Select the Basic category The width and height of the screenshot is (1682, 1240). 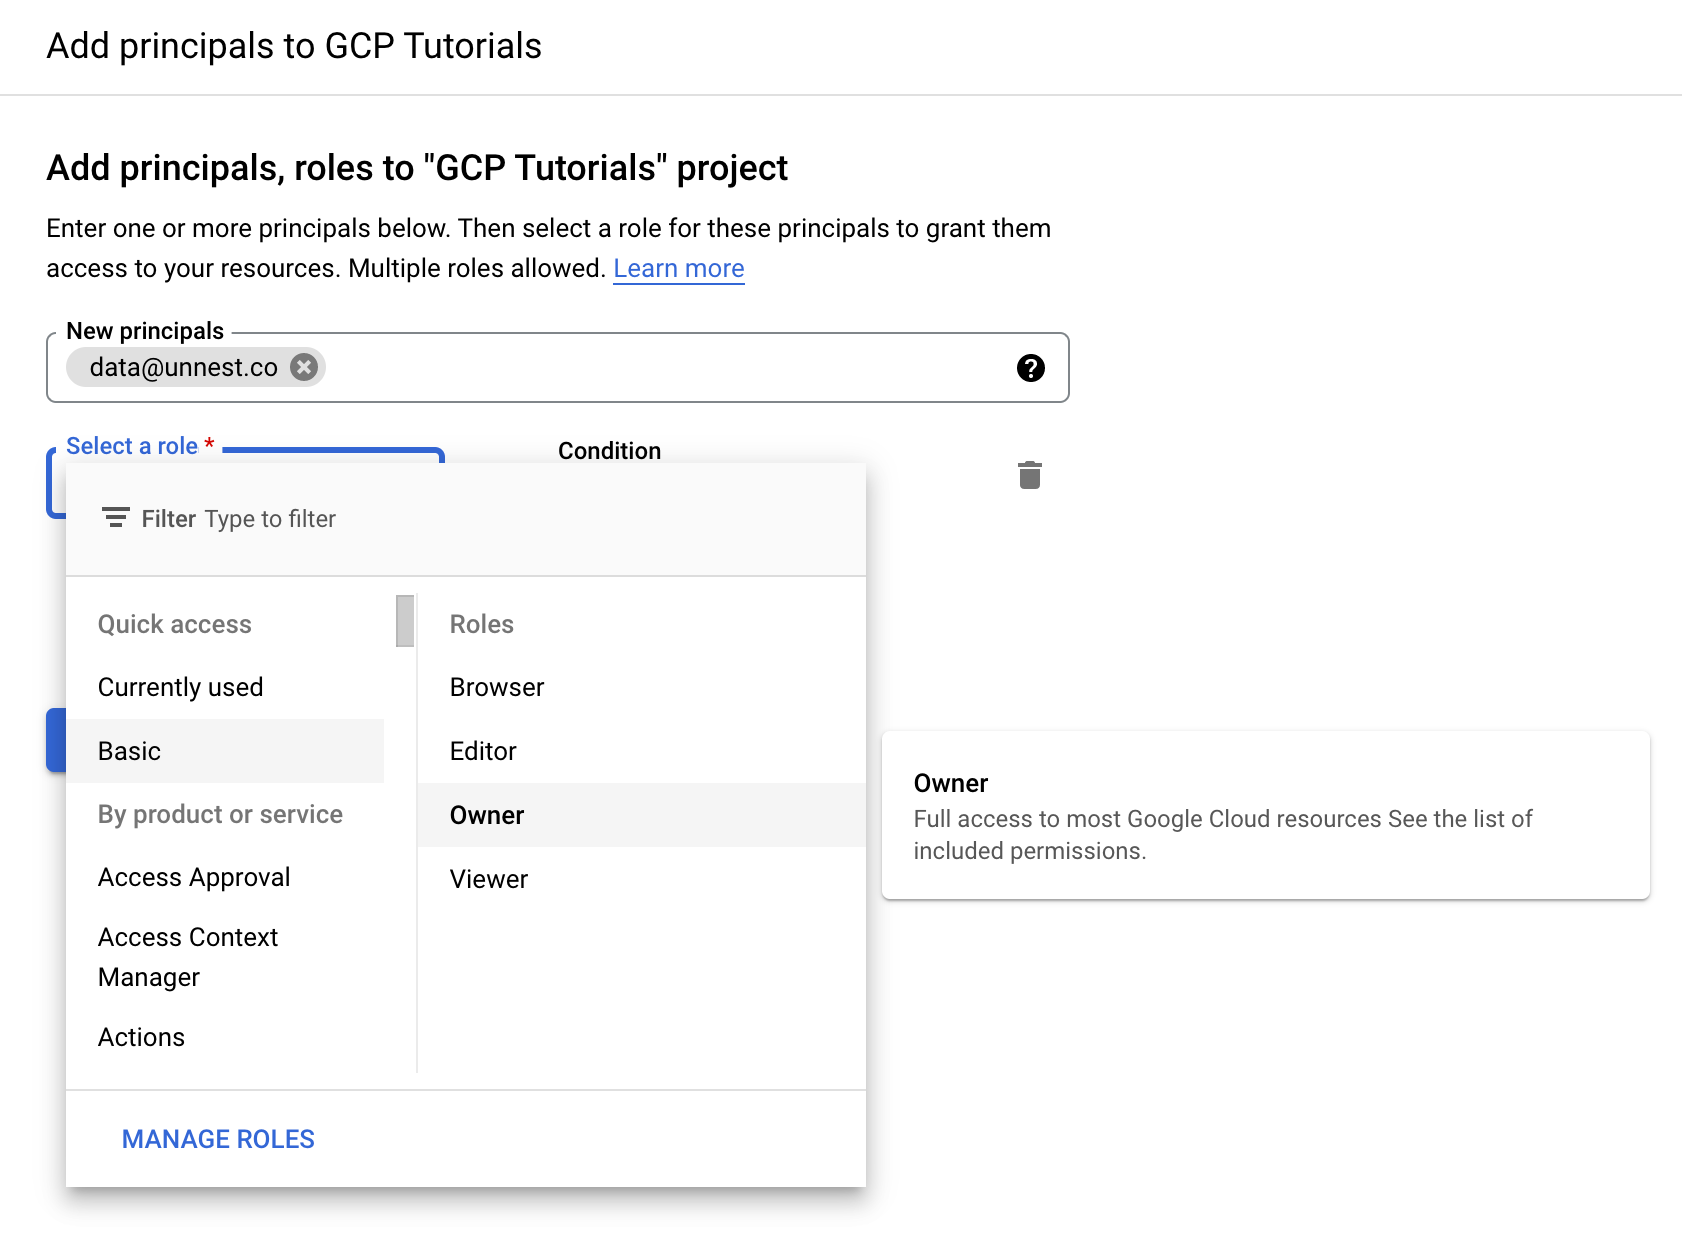225,751
